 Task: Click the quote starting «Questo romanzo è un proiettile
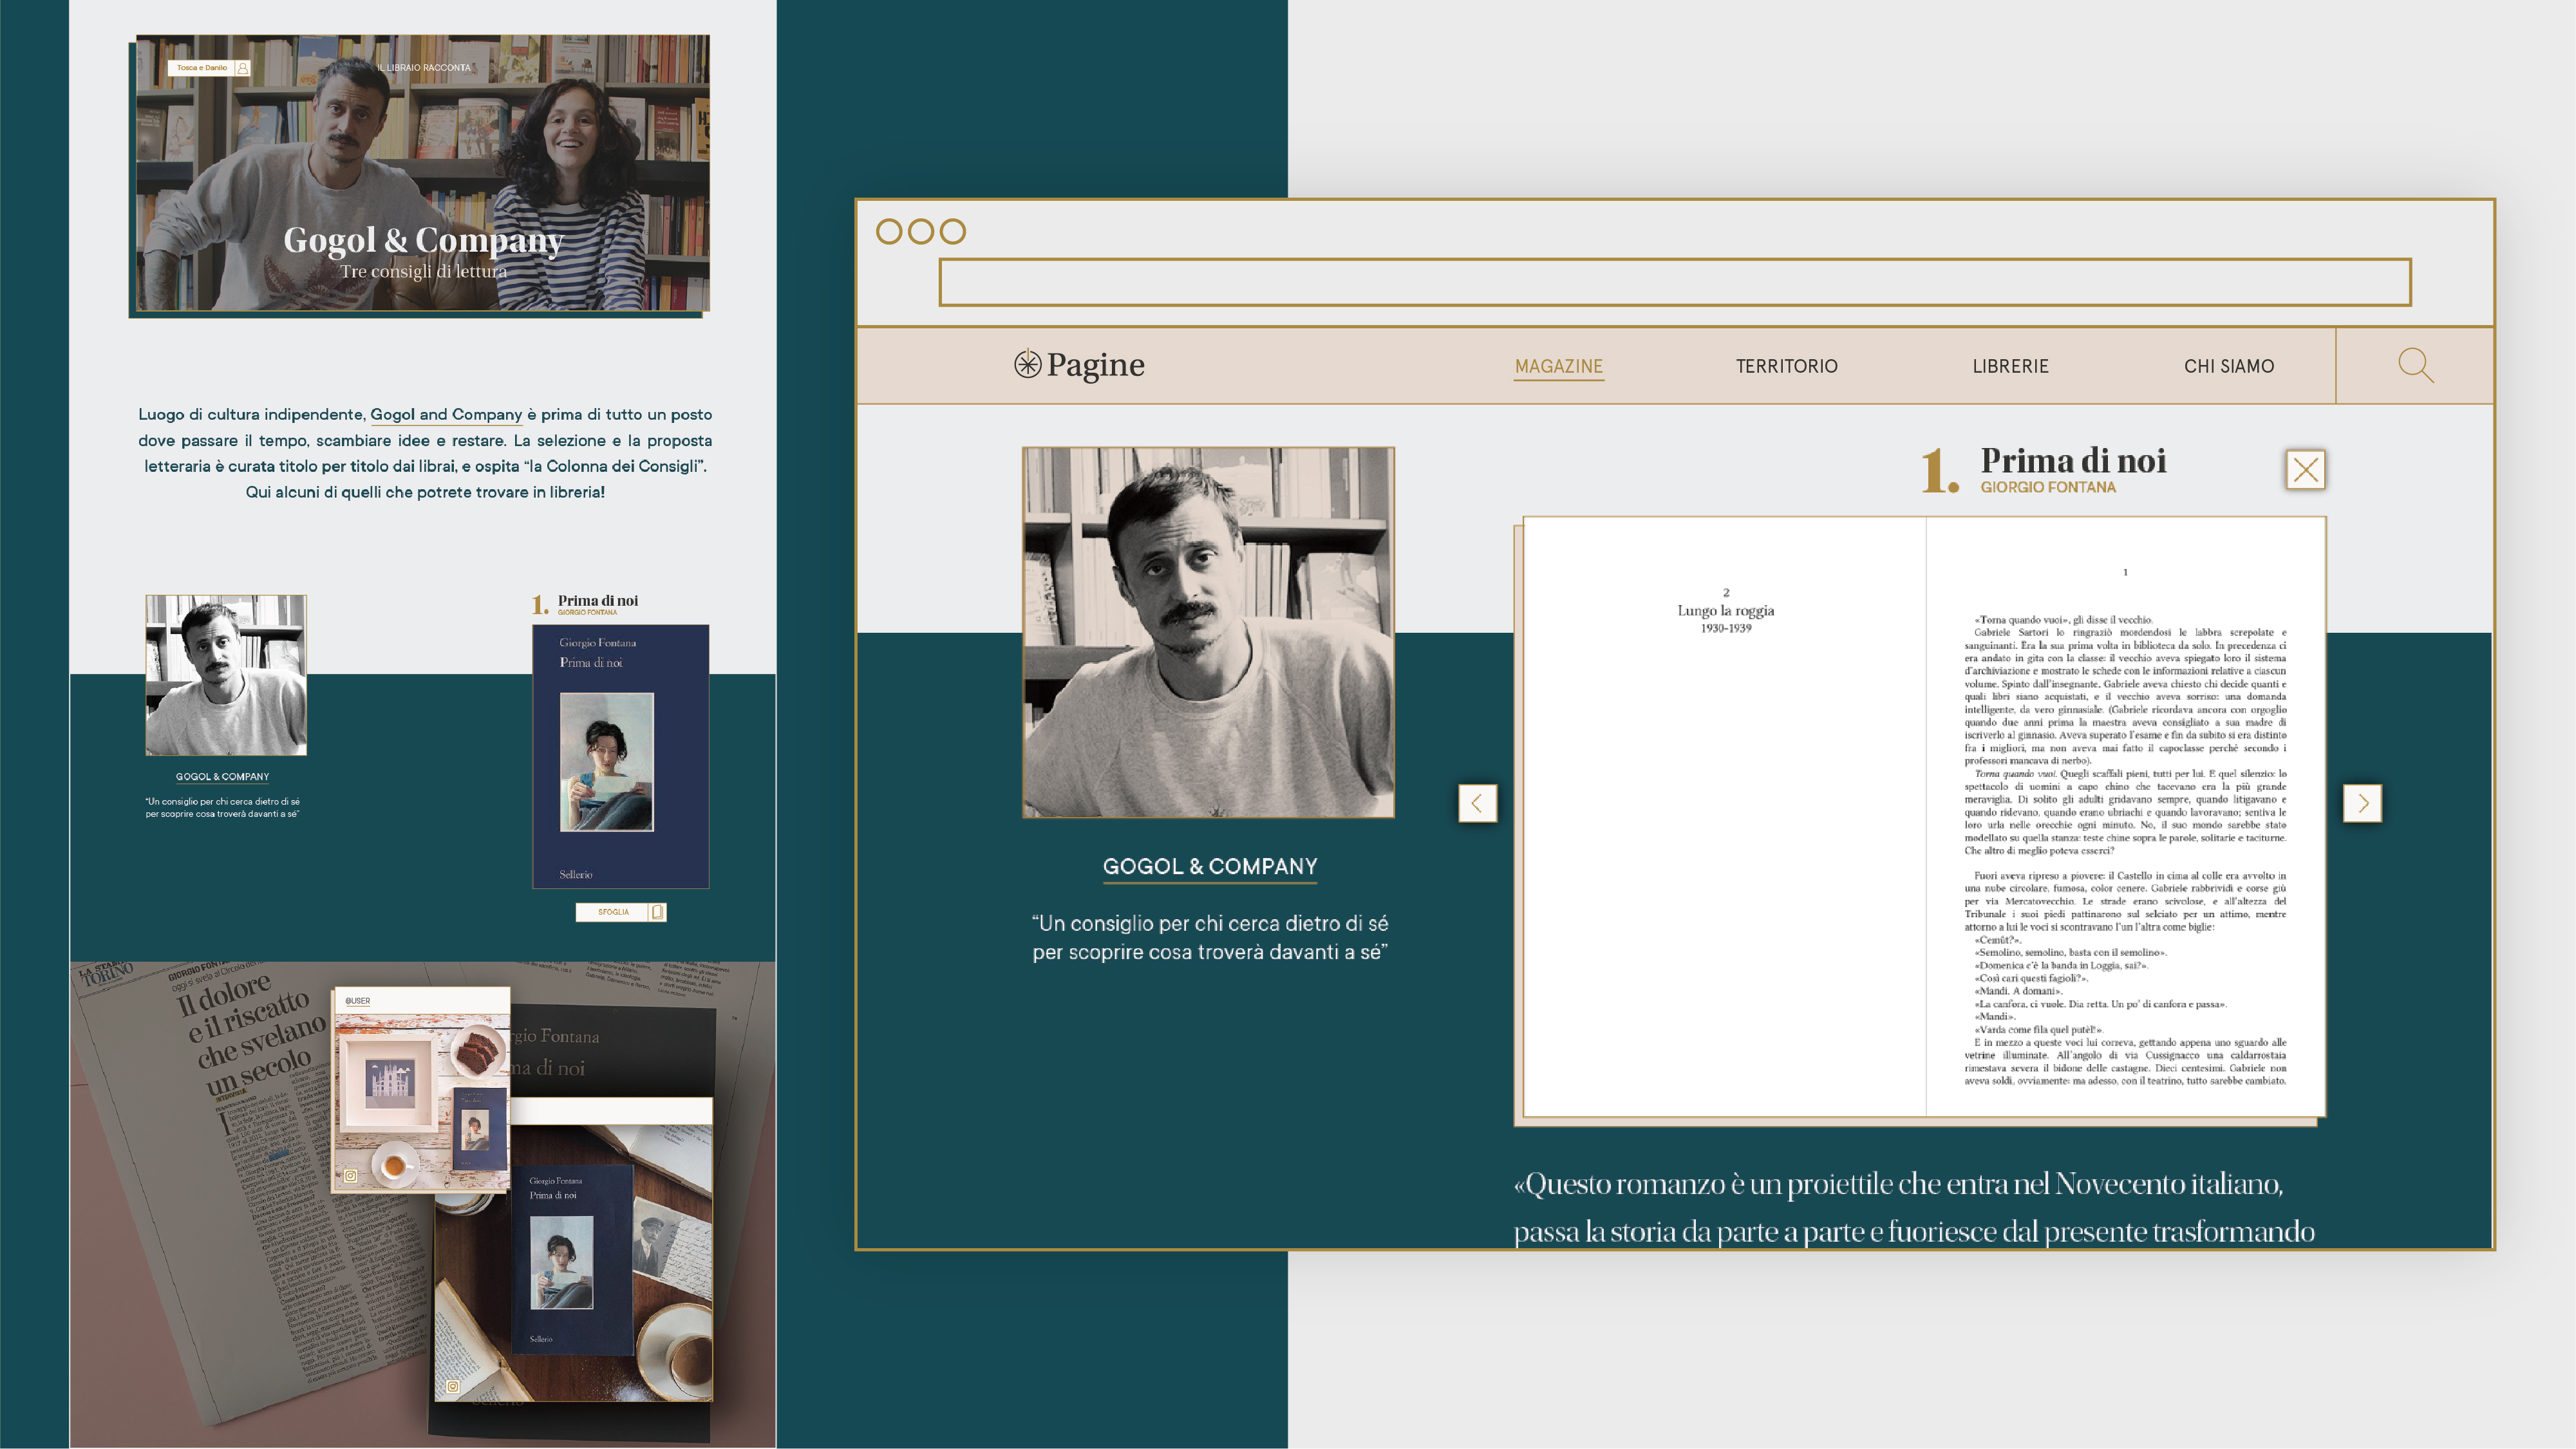coord(1914,1208)
